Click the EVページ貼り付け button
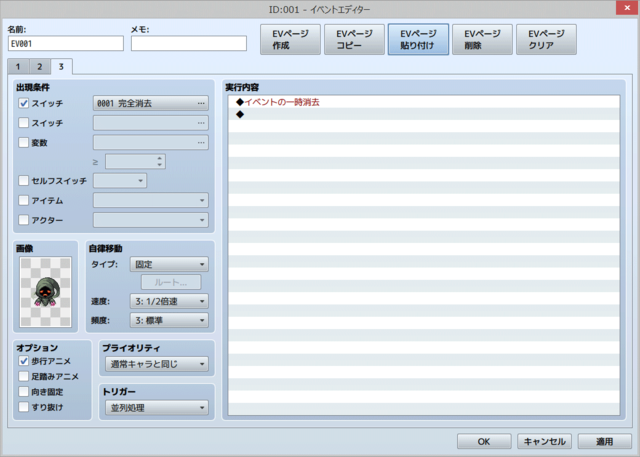 418,40
